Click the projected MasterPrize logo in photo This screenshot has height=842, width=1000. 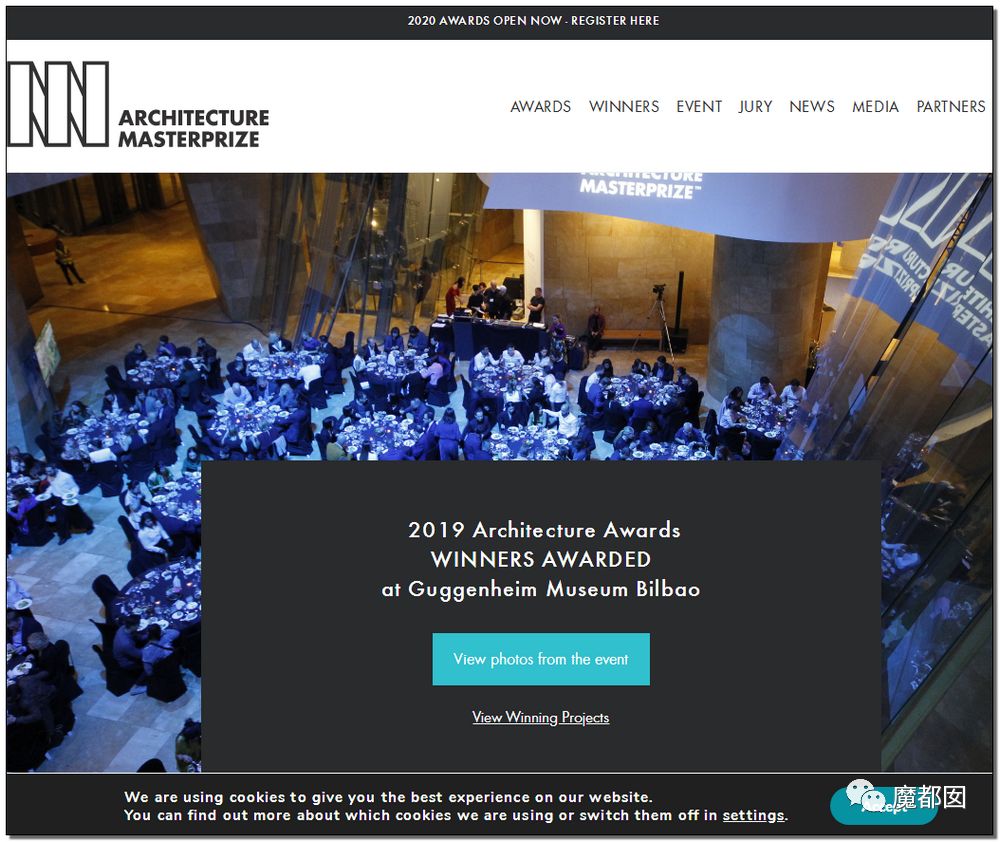(x=640, y=184)
